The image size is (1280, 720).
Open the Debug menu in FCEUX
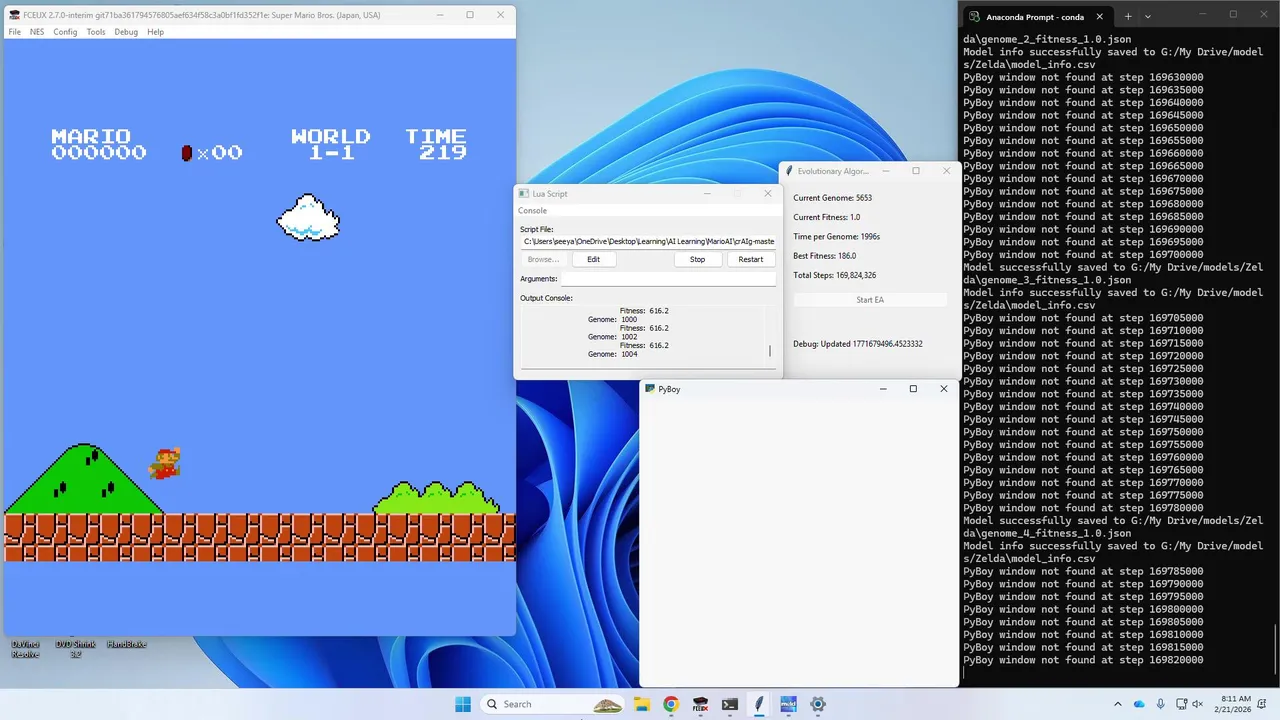pyautogui.click(x=126, y=32)
